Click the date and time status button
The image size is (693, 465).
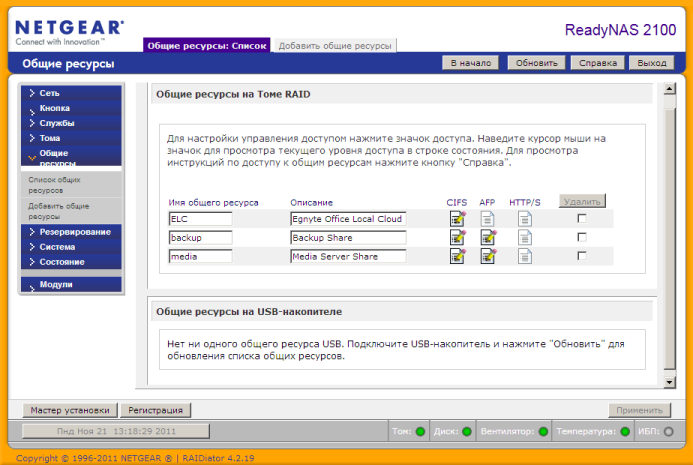pyautogui.click(x=116, y=431)
